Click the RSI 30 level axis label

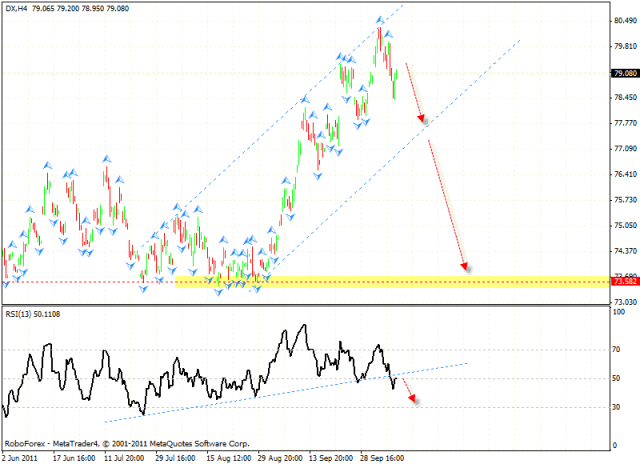pos(620,407)
